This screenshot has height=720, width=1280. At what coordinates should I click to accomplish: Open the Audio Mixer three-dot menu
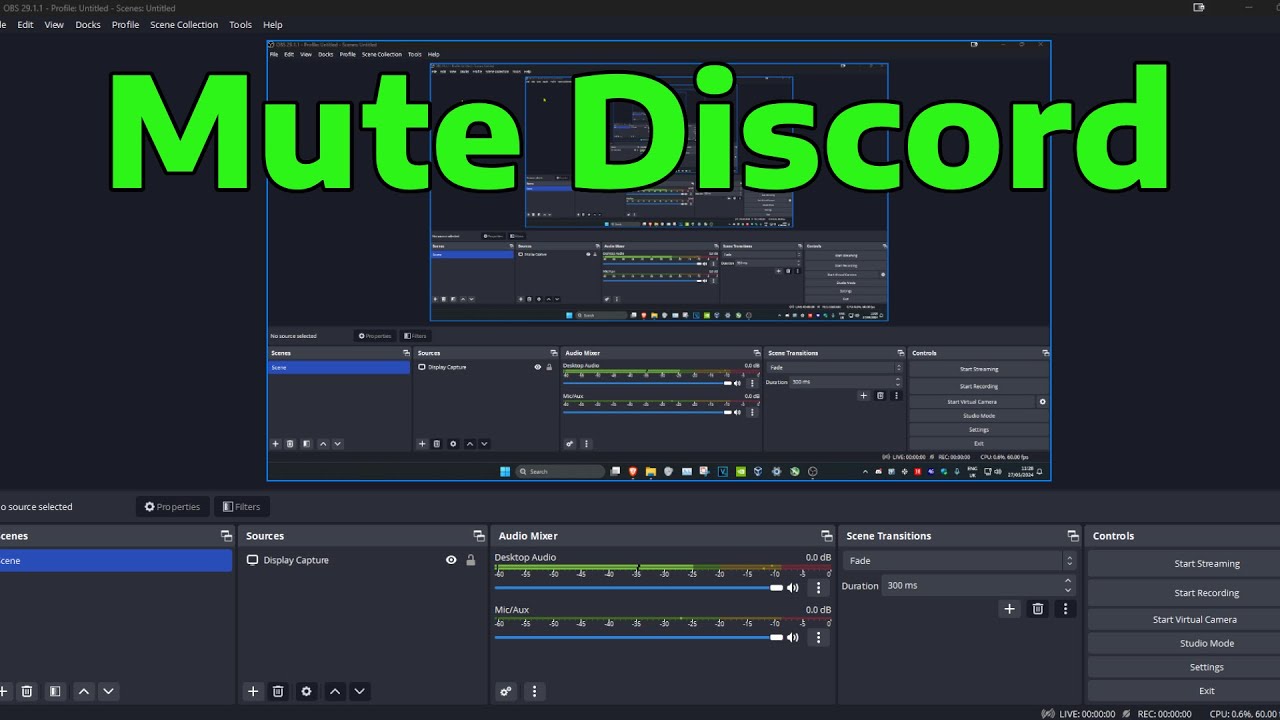(534, 691)
